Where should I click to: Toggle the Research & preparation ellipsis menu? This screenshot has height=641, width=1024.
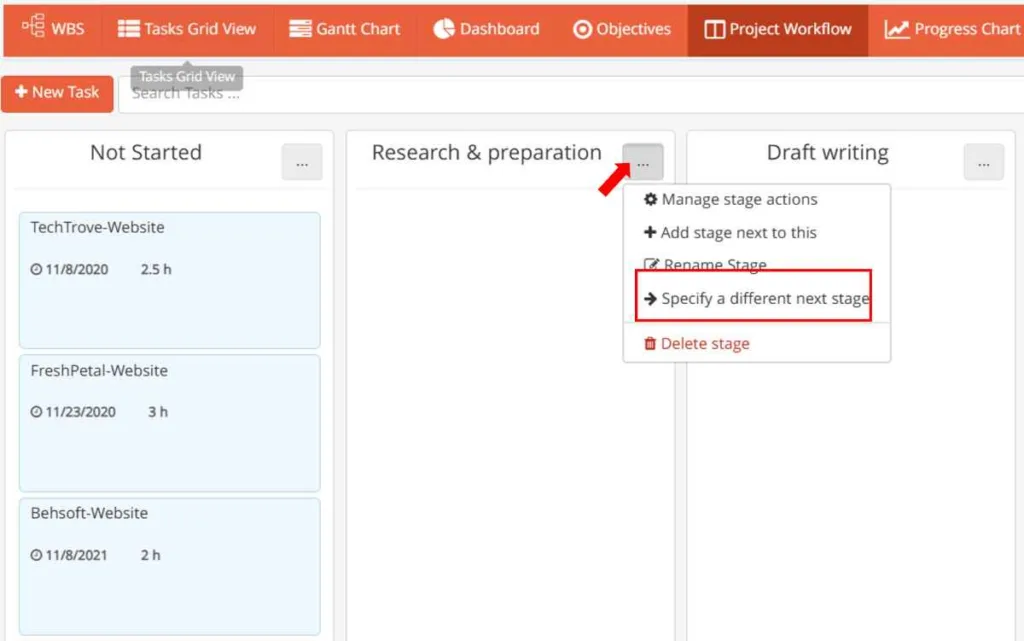643,162
